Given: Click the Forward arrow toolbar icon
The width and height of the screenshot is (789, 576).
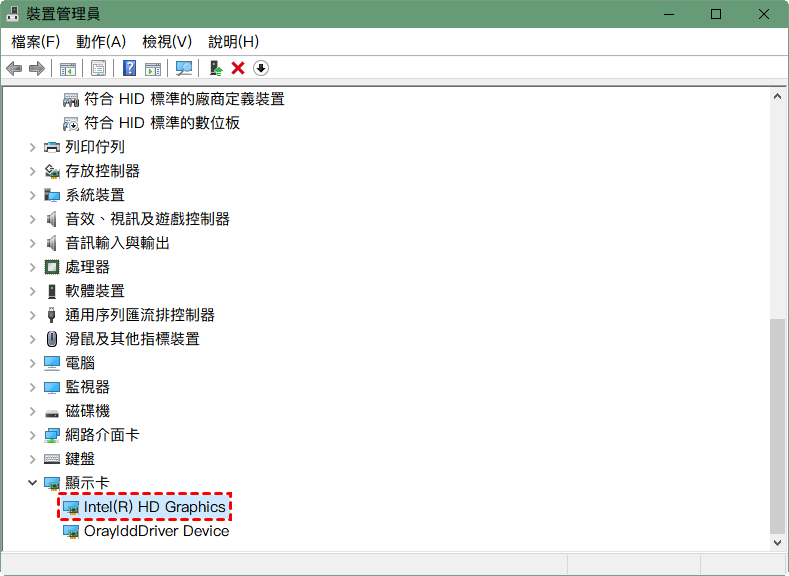Looking at the screenshot, I should pyautogui.click(x=37, y=68).
